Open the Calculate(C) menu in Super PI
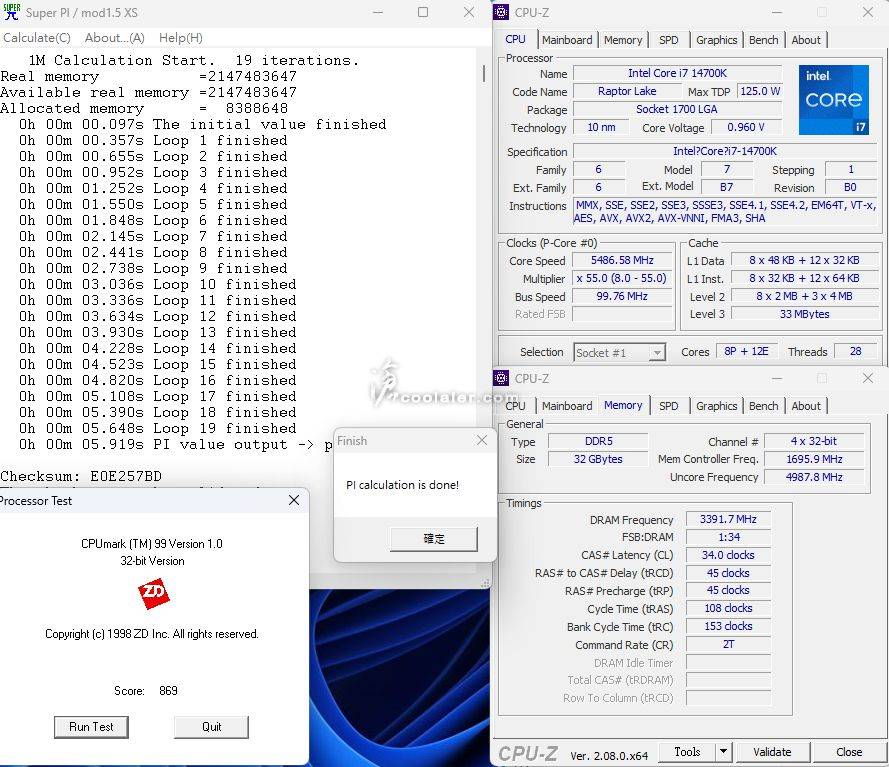Viewport: 889px width, 767px height. (37, 38)
